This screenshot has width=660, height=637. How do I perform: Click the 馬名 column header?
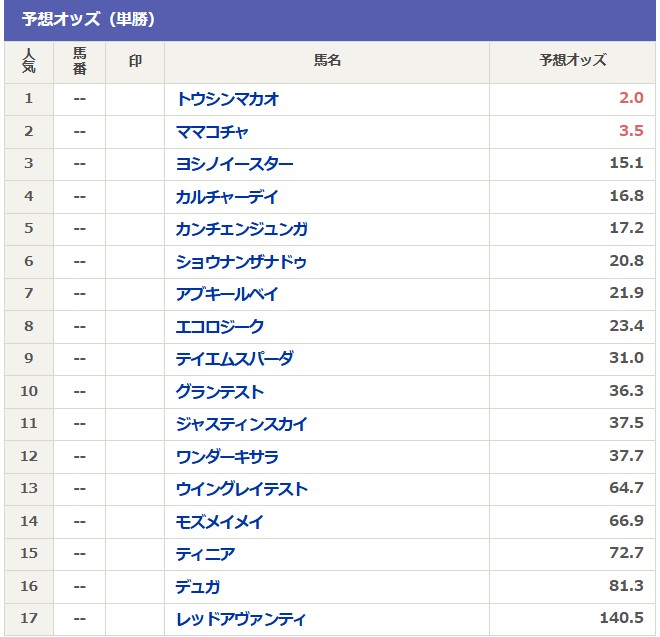[x=327, y=61]
